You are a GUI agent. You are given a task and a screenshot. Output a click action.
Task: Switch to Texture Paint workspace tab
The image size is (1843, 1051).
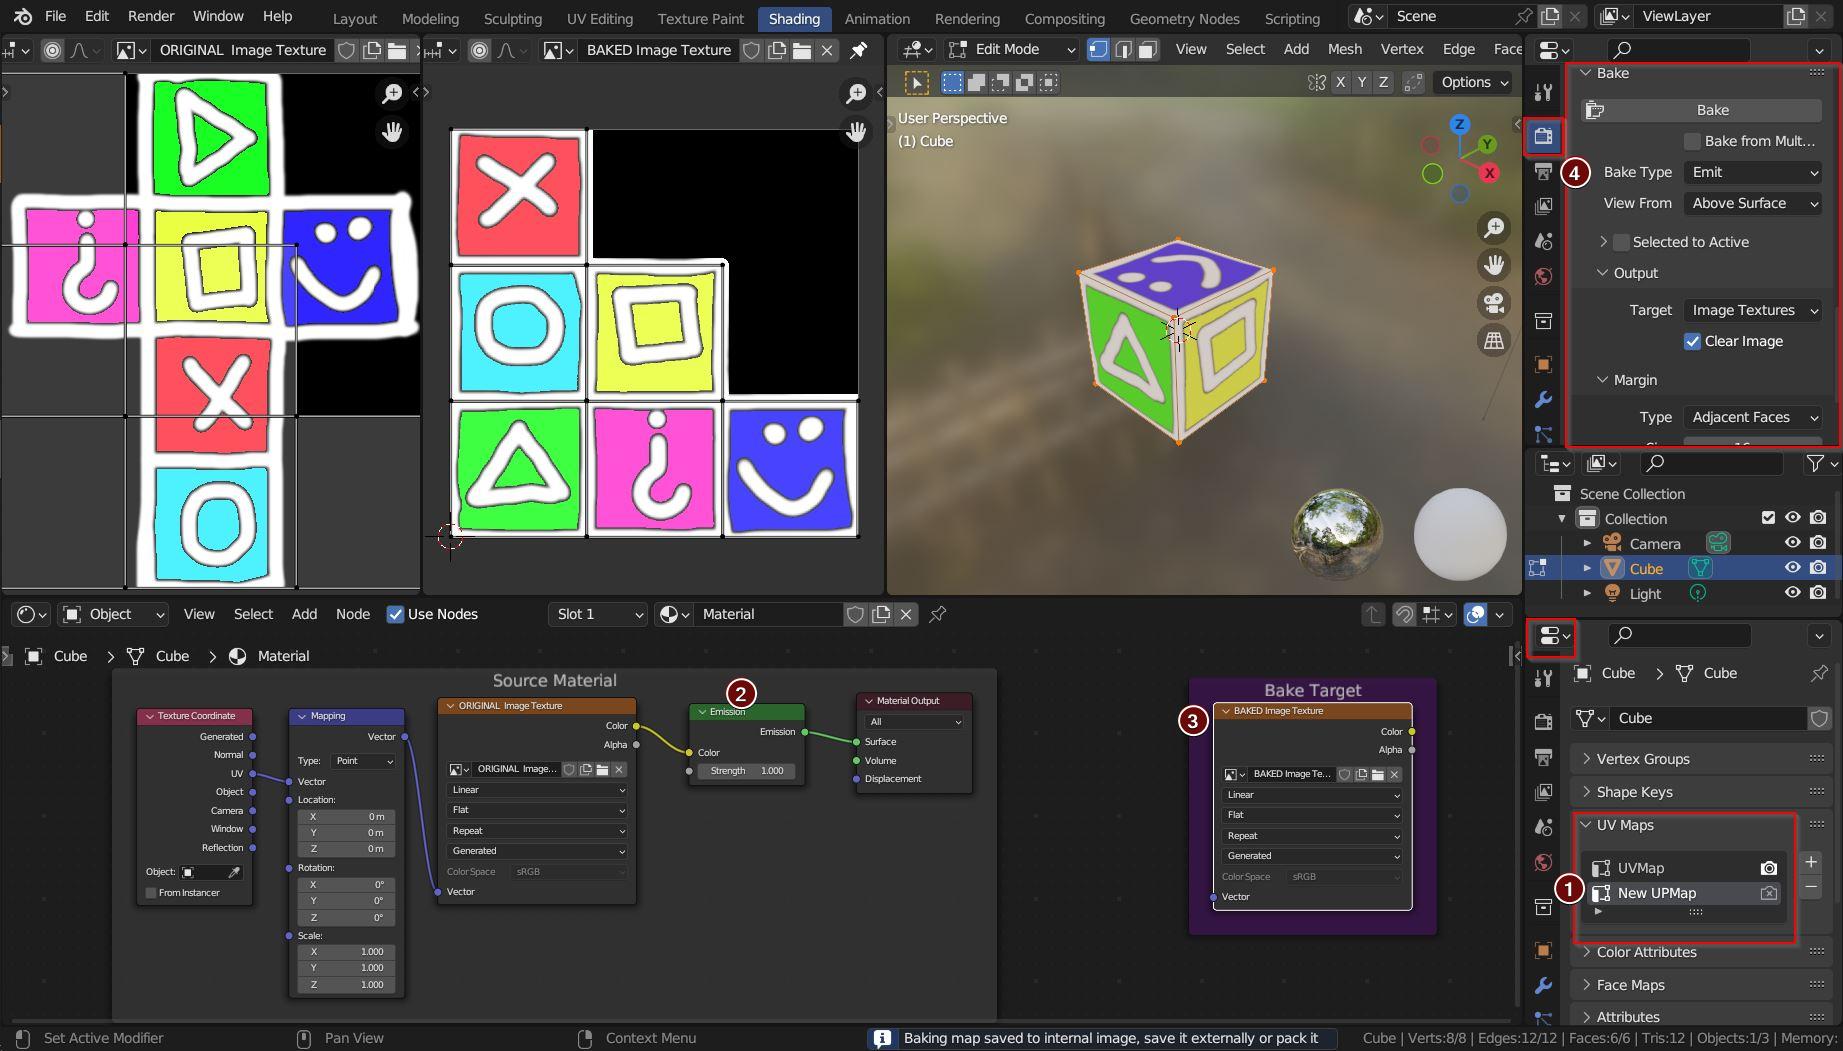pos(701,18)
